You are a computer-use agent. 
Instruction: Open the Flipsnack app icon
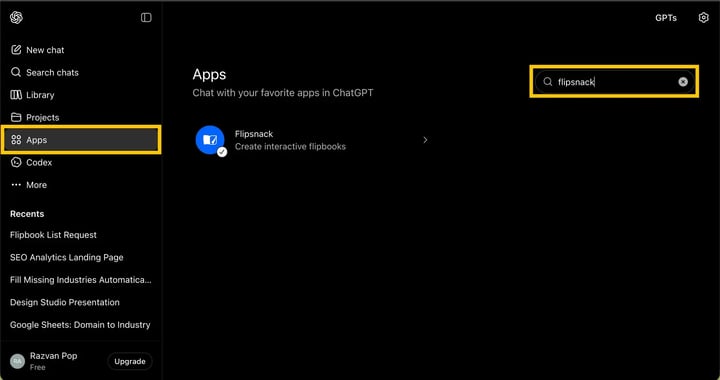pyautogui.click(x=210, y=140)
